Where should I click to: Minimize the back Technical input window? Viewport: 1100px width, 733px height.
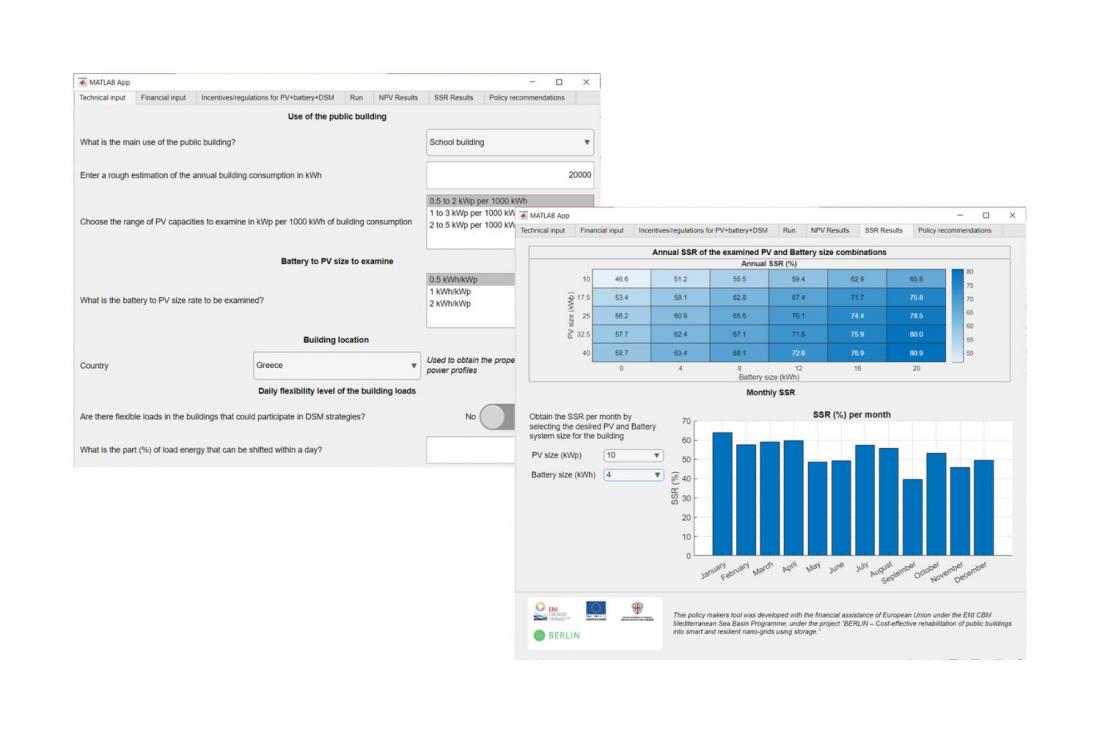point(532,82)
